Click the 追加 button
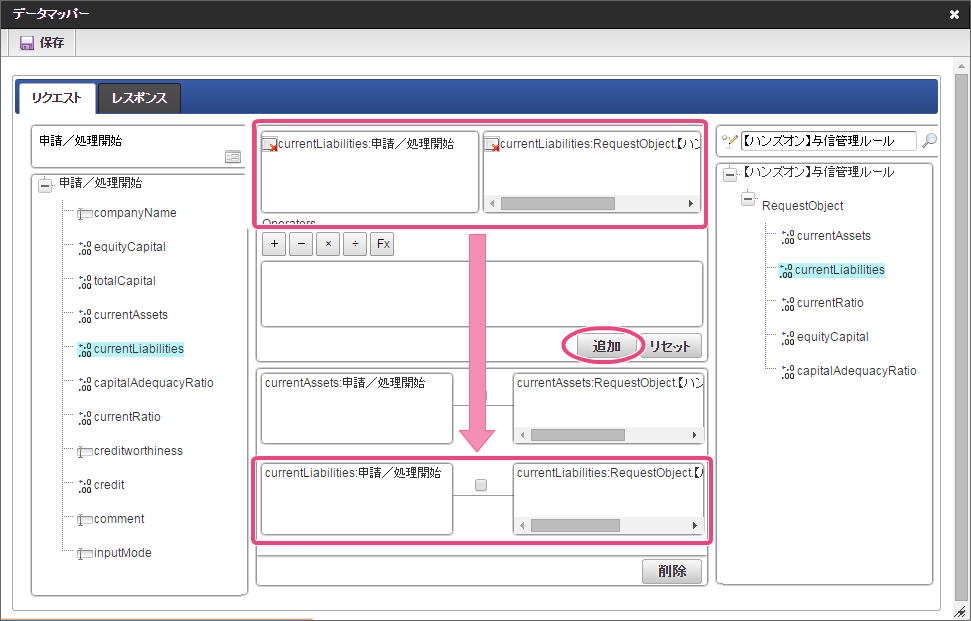Image resolution: width=971 pixels, height=621 pixels. (607, 346)
